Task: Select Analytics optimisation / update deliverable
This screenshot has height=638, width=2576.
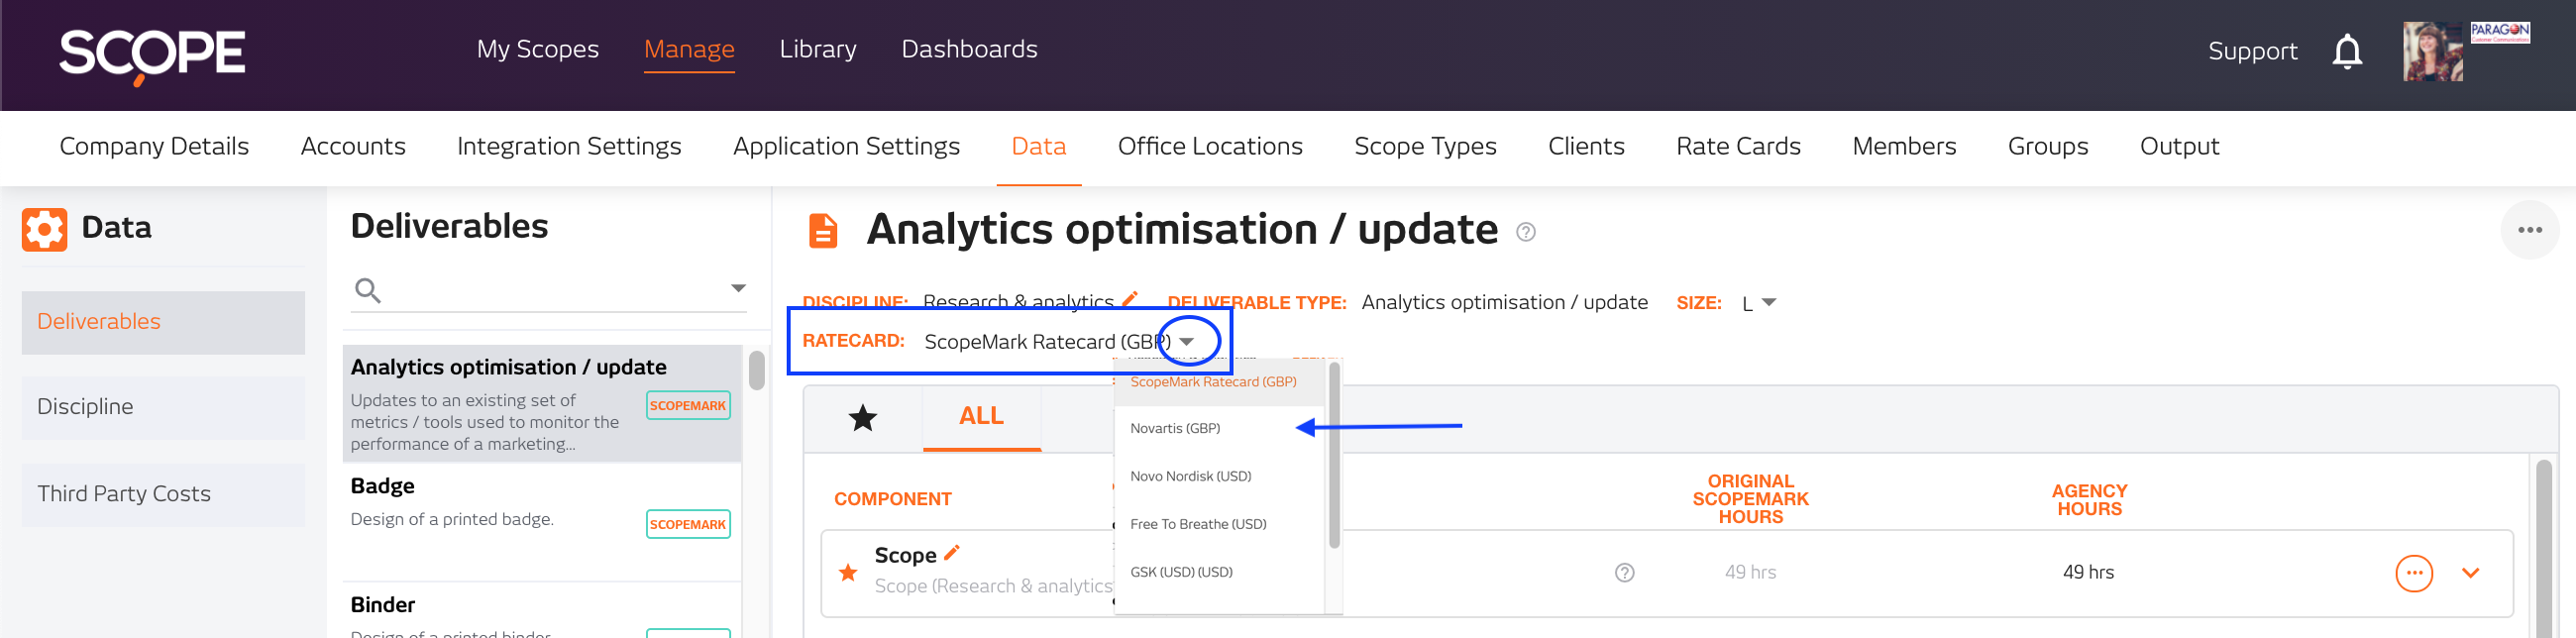Action: 542,404
